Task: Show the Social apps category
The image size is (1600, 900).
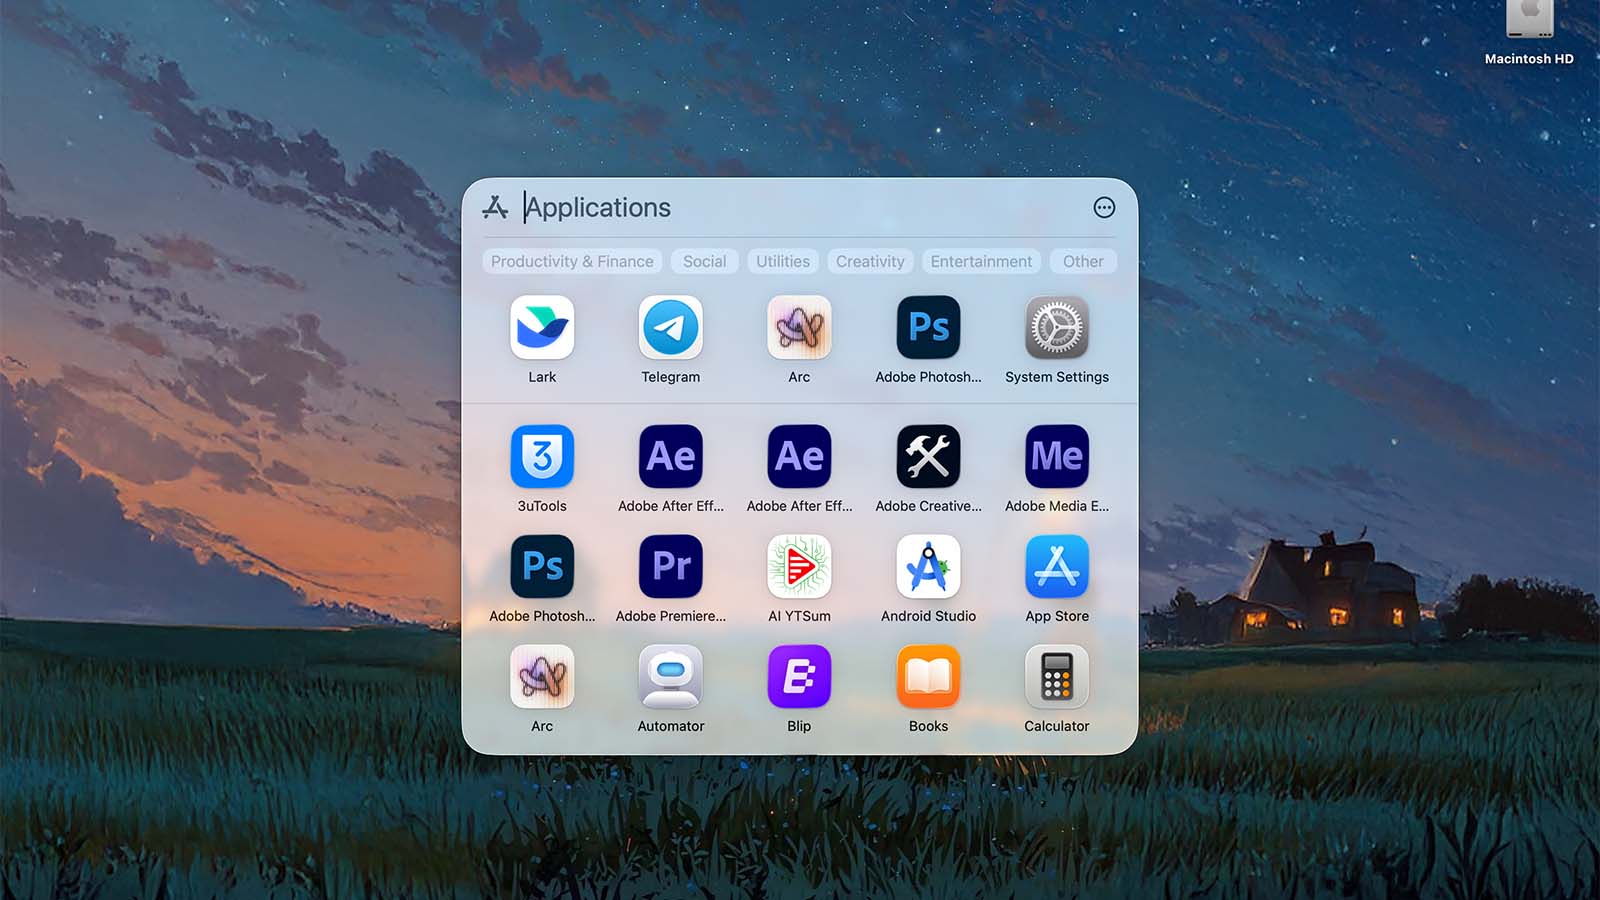Action: click(705, 261)
